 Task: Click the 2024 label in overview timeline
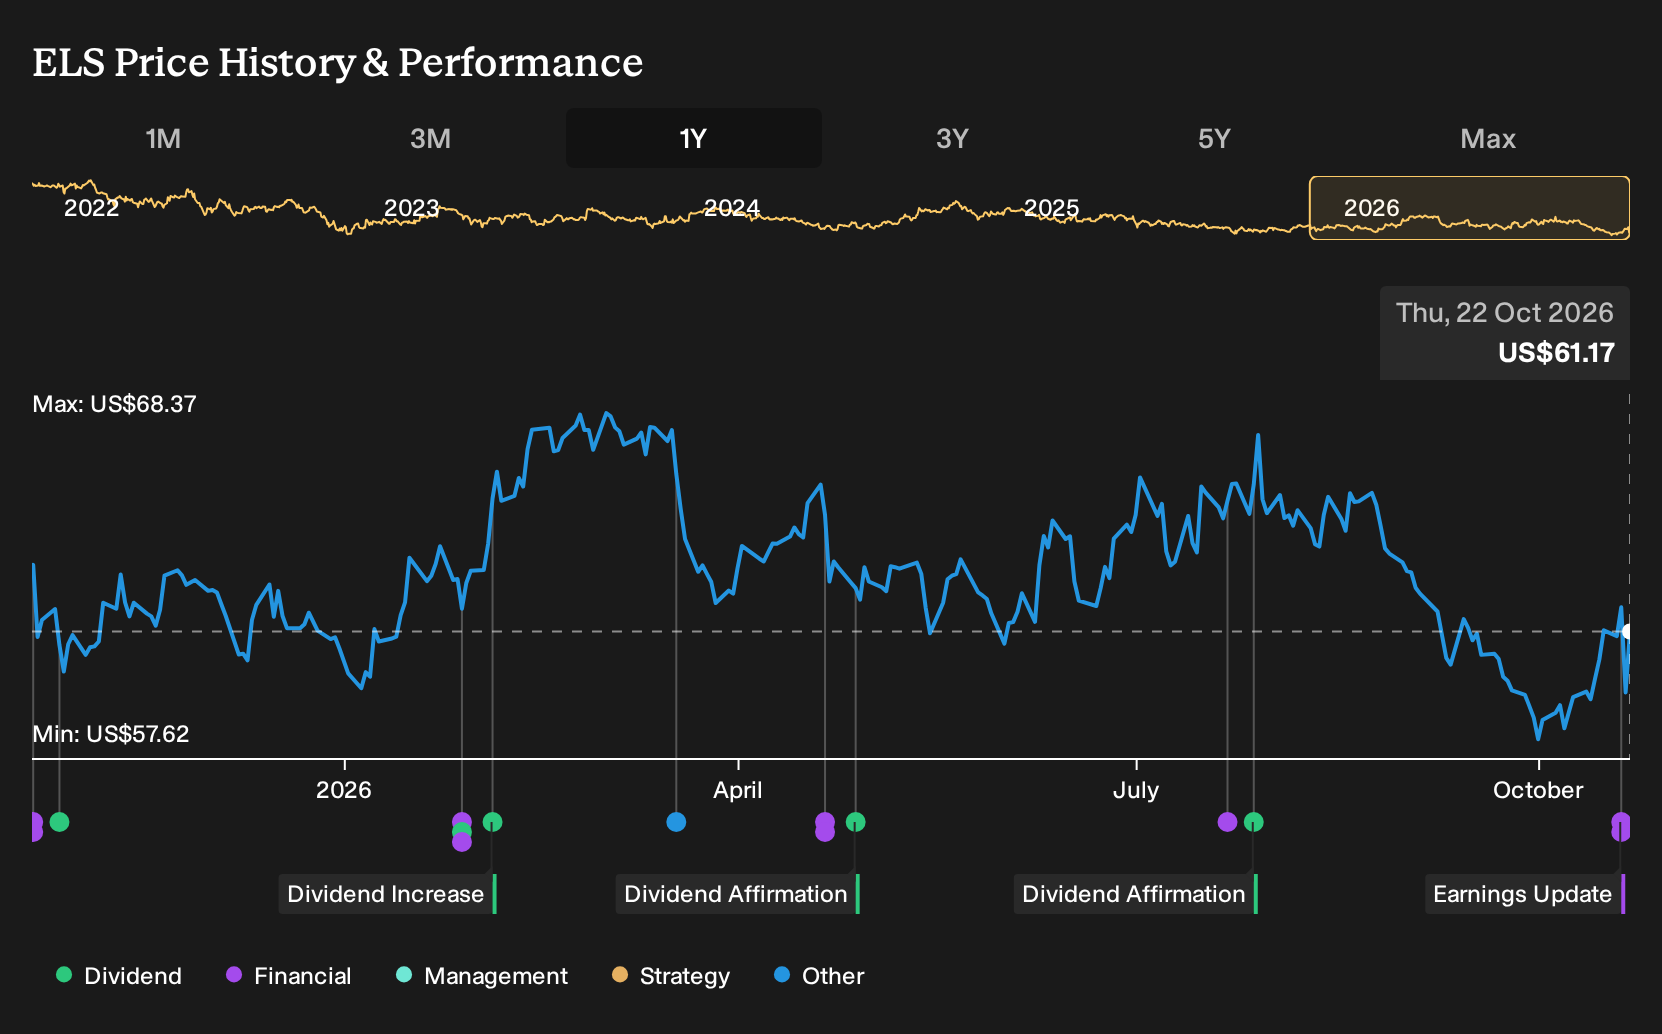click(731, 208)
